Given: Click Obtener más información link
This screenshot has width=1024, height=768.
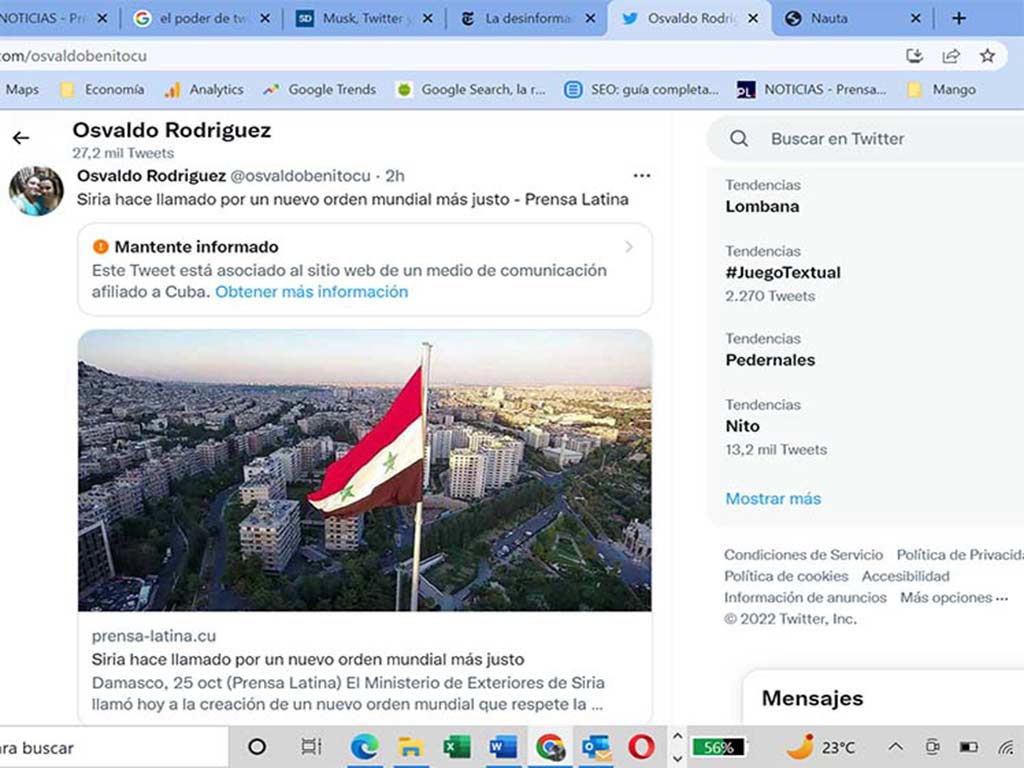Looking at the screenshot, I should (x=311, y=292).
